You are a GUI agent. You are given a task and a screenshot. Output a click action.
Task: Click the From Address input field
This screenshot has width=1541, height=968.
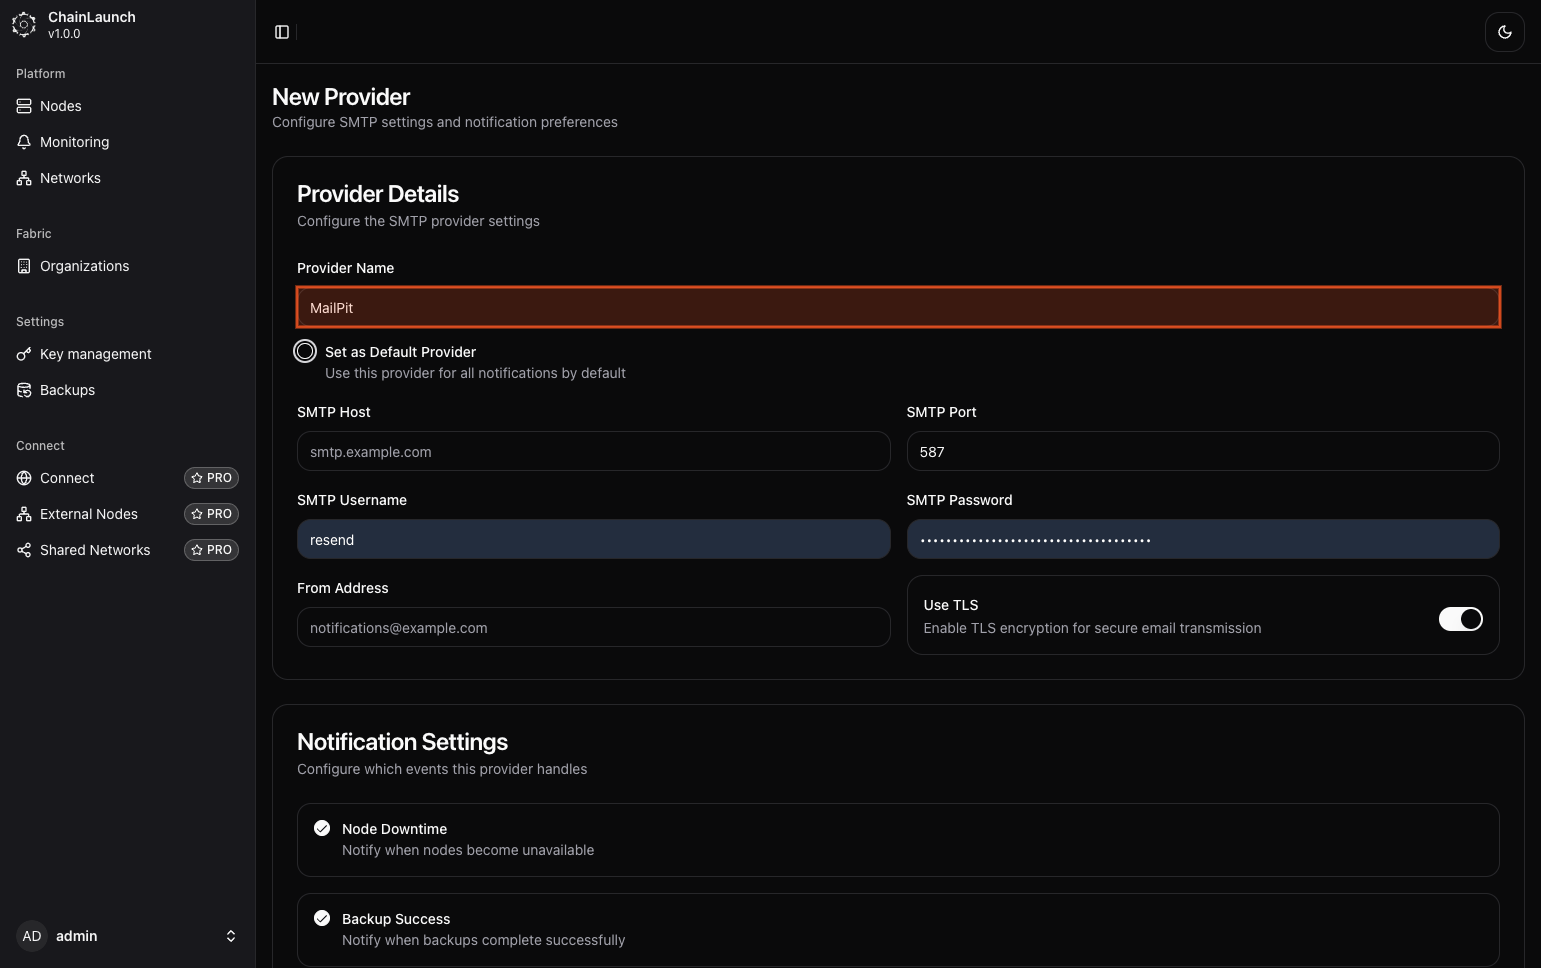click(x=593, y=627)
